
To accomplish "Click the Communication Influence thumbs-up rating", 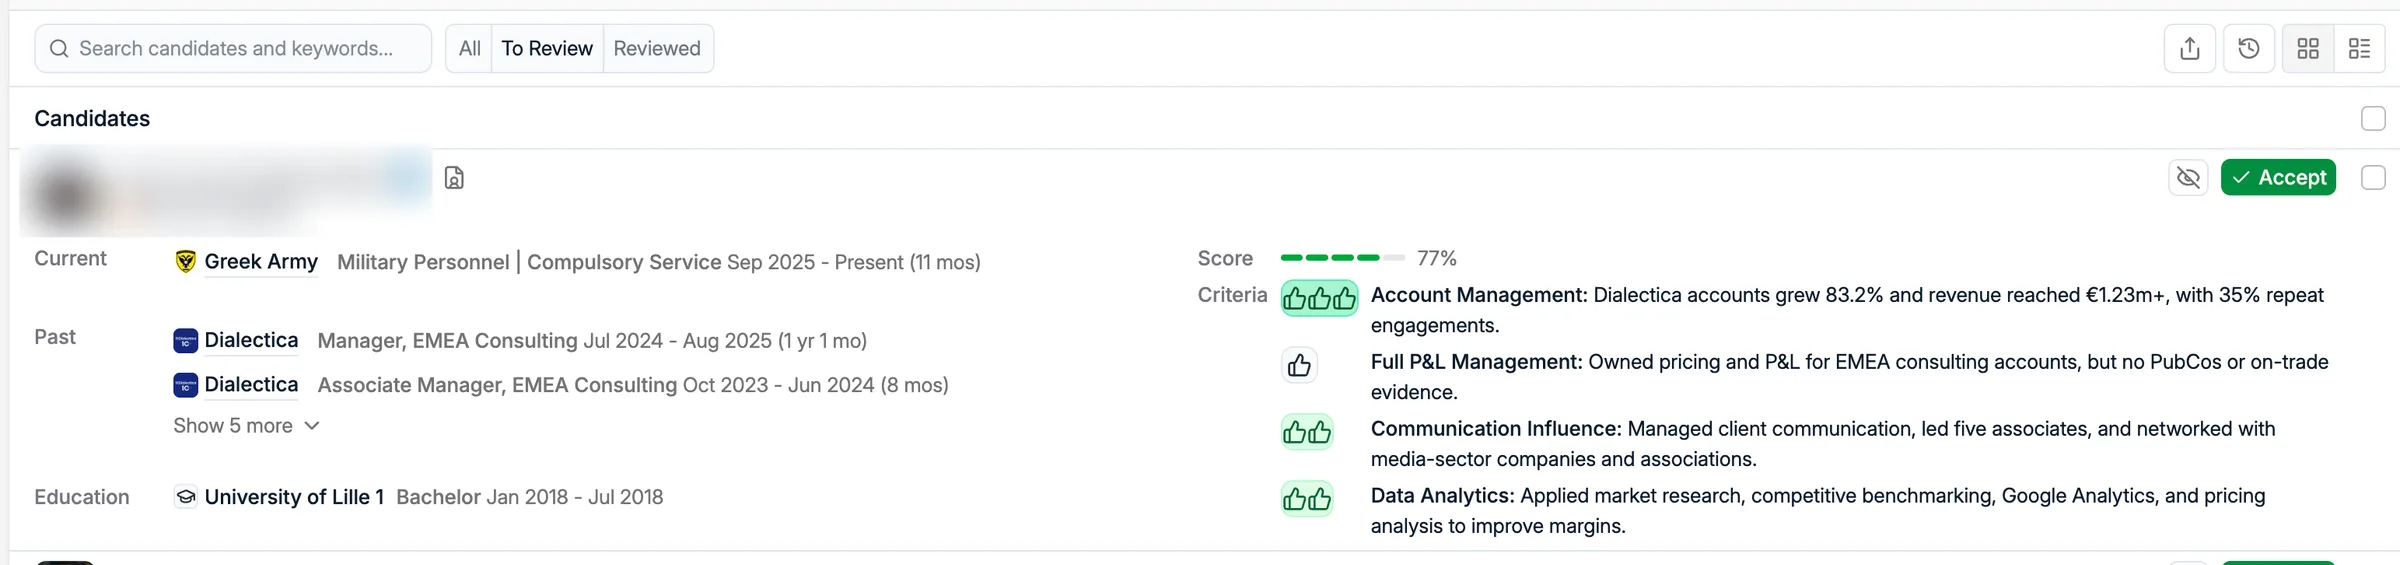I will (x=1307, y=432).
